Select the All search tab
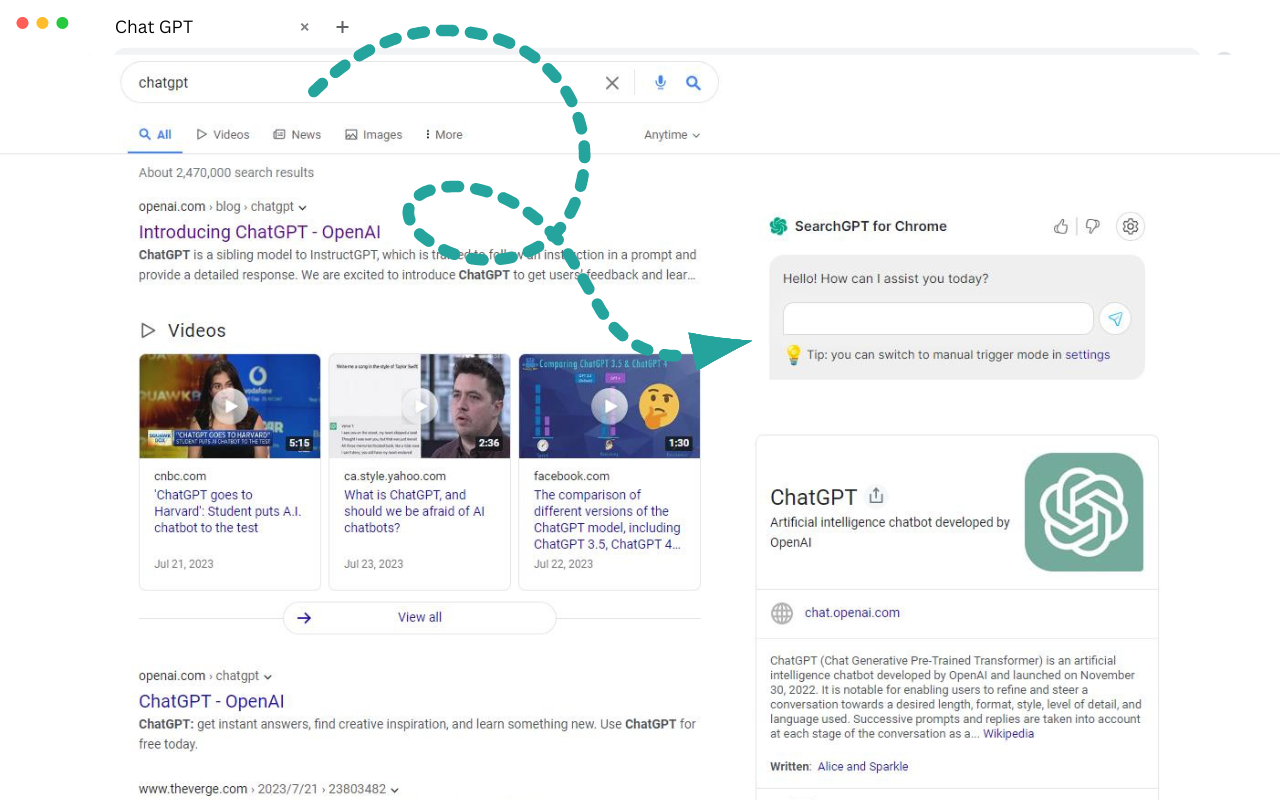1280x800 pixels. tap(155, 134)
